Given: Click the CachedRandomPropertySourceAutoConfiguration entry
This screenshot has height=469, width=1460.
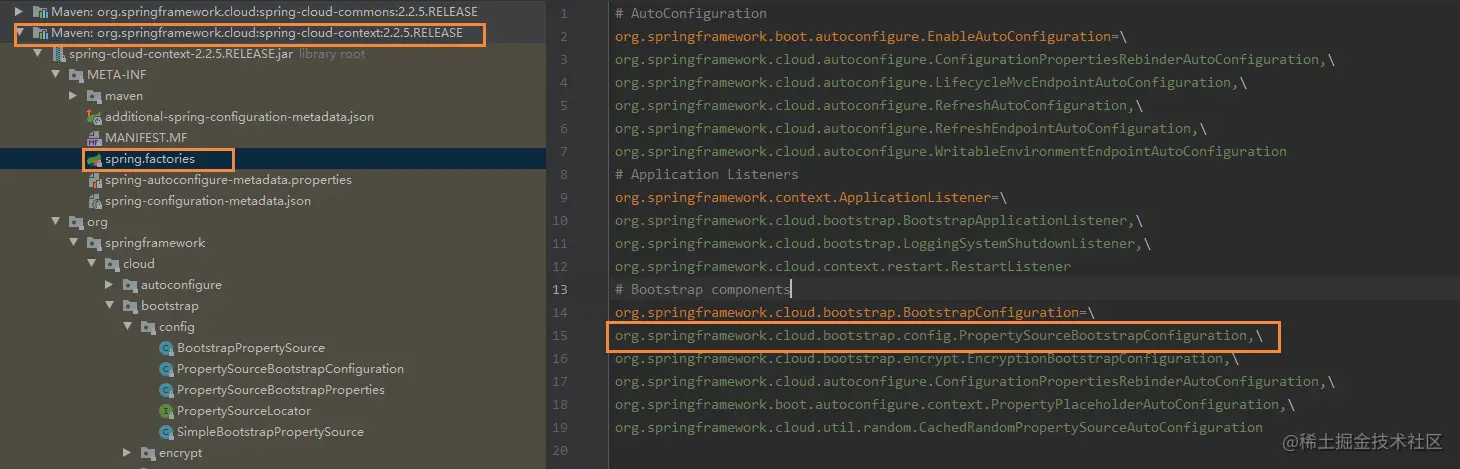Looking at the screenshot, I should [939, 428].
